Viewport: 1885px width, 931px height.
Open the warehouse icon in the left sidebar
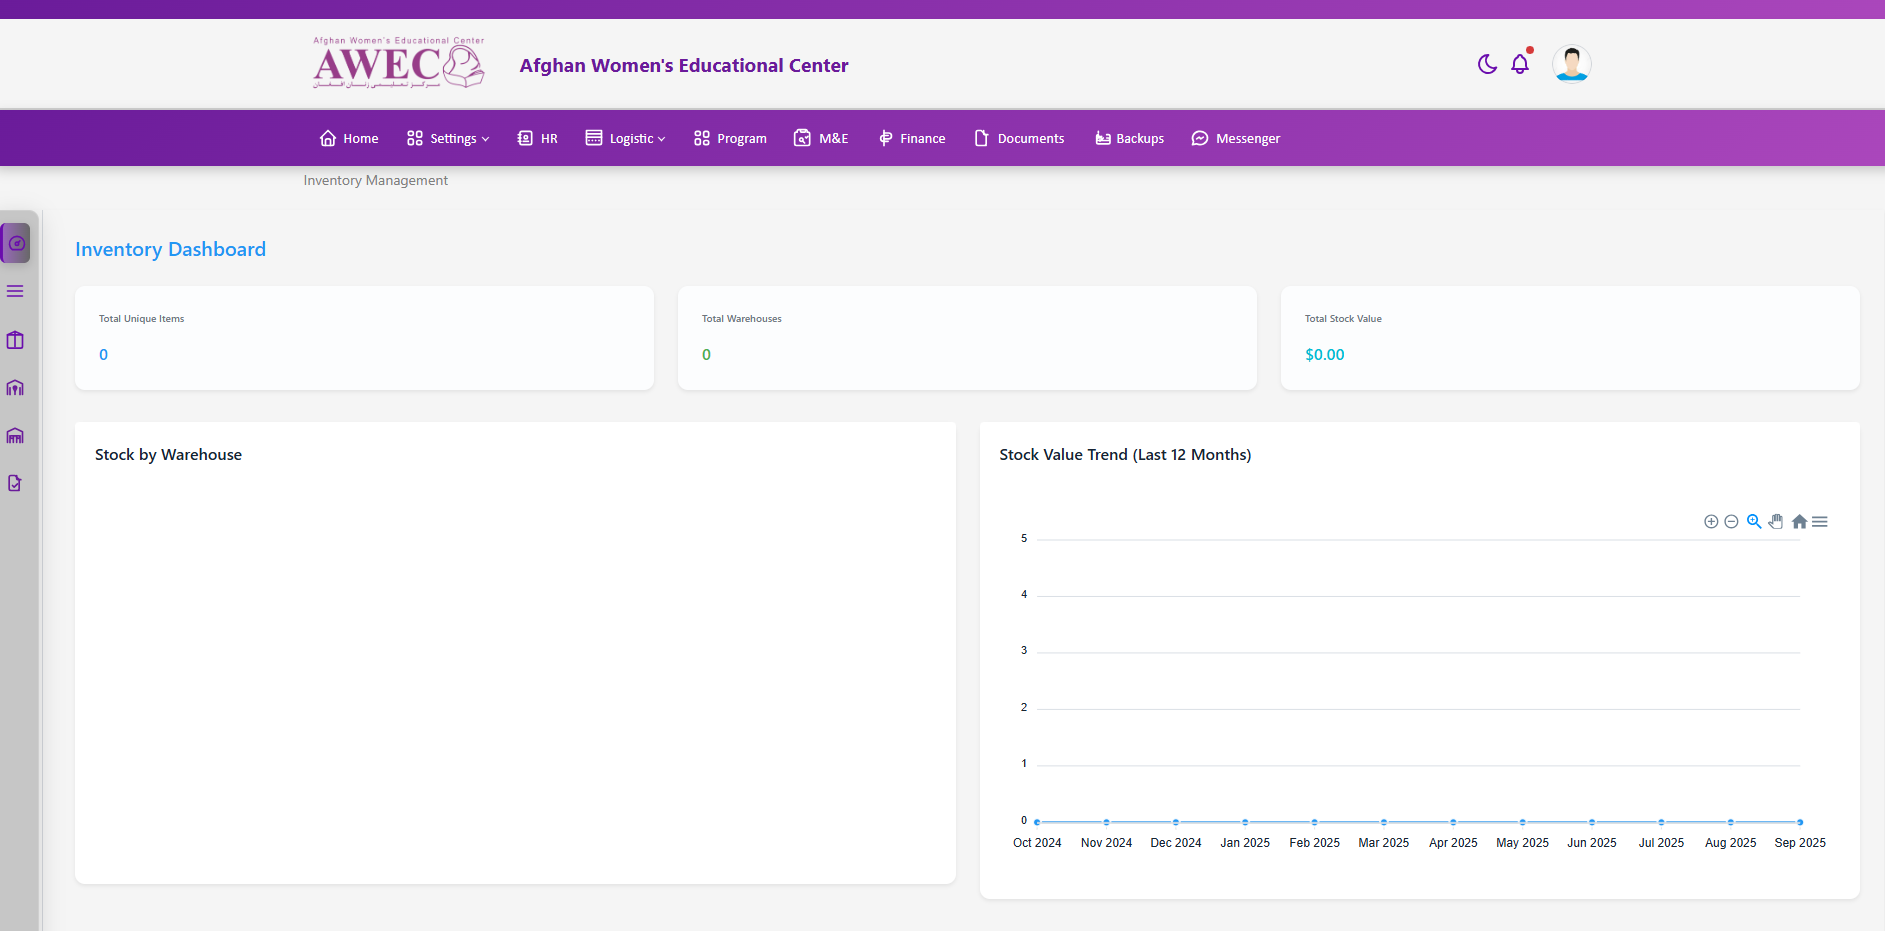coord(15,388)
